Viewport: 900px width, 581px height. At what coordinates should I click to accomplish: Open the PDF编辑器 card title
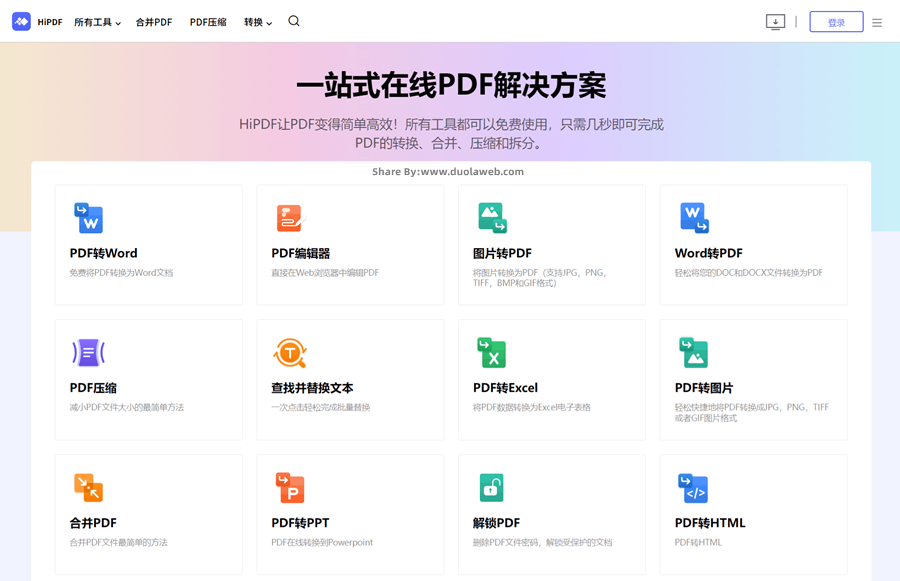pos(301,253)
